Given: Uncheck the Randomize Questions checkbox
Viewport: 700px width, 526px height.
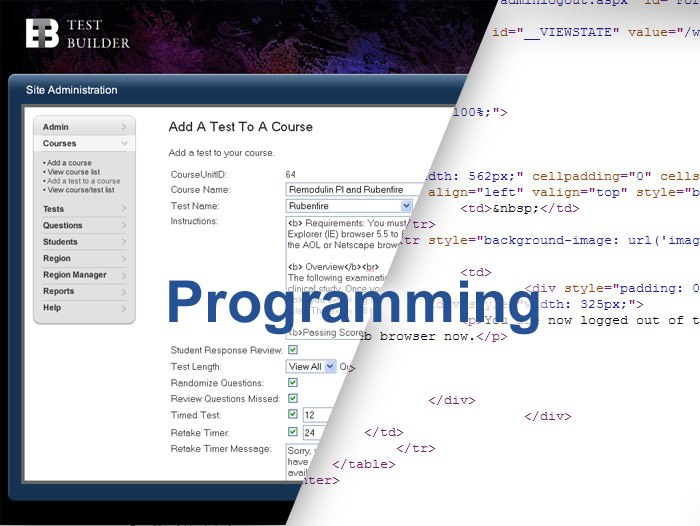Looking at the screenshot, I should [293, 383].
